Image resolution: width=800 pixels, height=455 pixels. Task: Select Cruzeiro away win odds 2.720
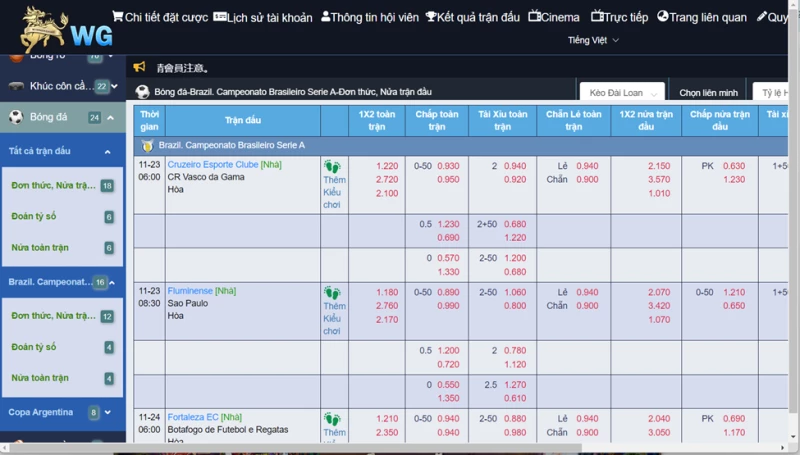pos(387,180)
